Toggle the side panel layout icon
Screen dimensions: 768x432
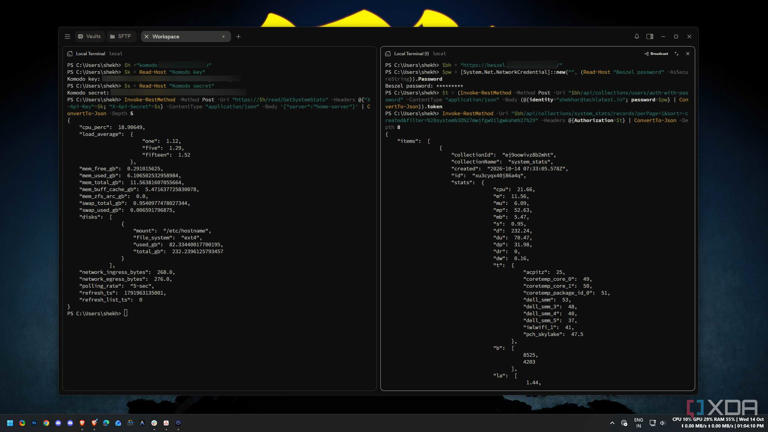650,36
